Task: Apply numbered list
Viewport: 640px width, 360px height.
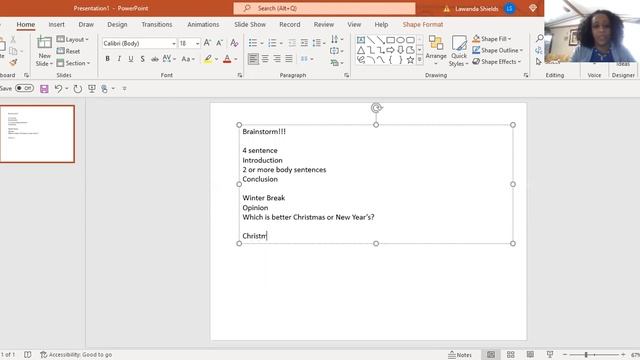Action: 272,43
